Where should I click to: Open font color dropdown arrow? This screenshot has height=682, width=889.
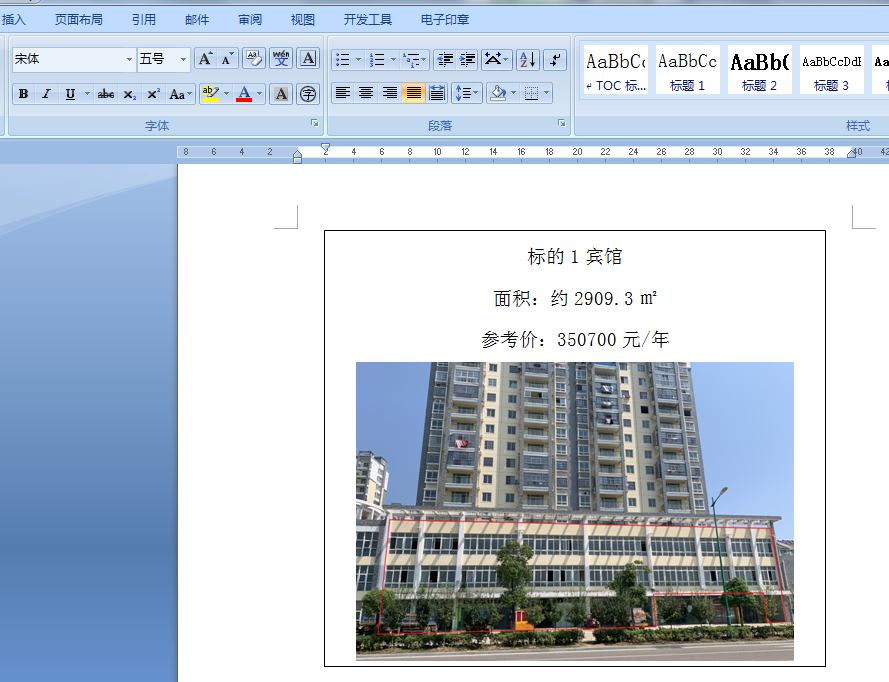pyautogui.click(x=260, y=94)
